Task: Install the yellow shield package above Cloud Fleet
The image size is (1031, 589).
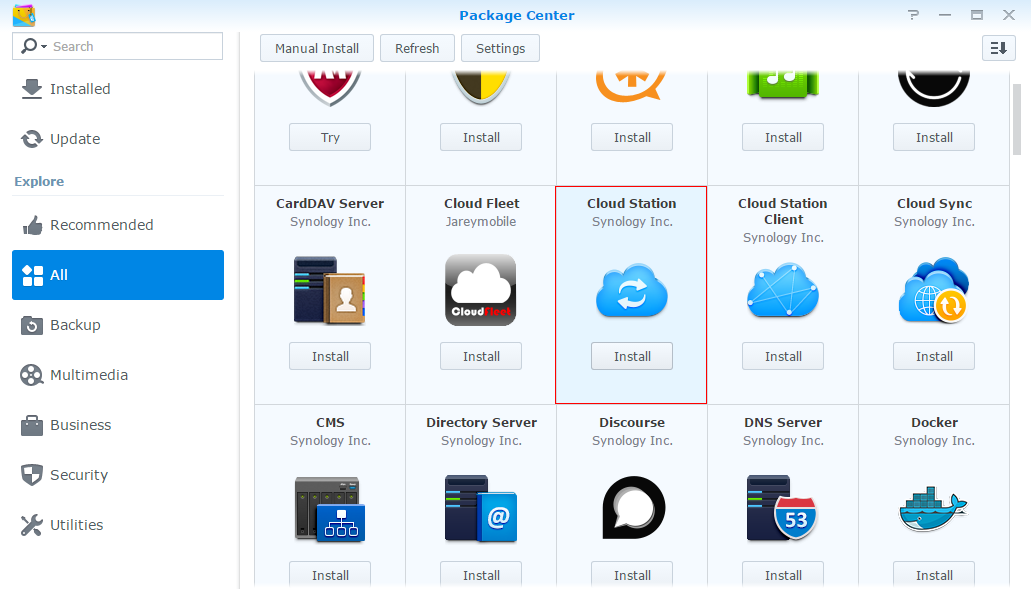Action: coord(481,137)
